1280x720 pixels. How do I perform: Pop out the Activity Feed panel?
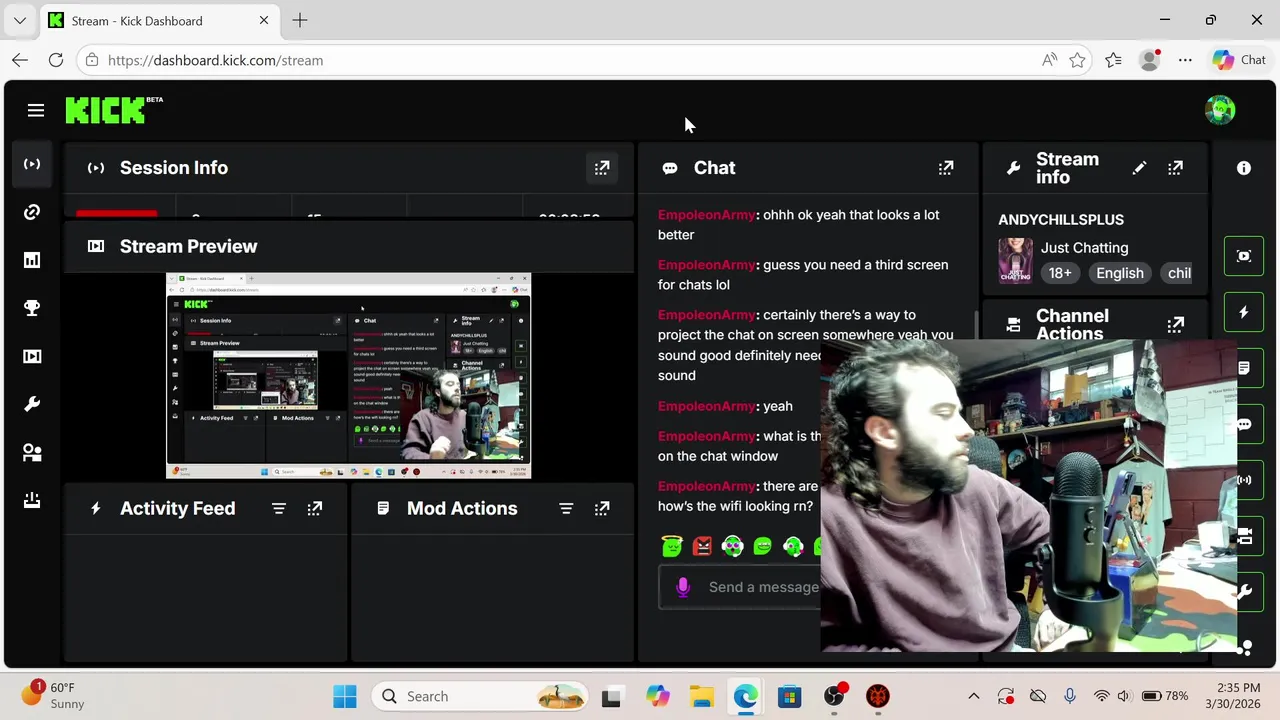click(x=315, y=509)
